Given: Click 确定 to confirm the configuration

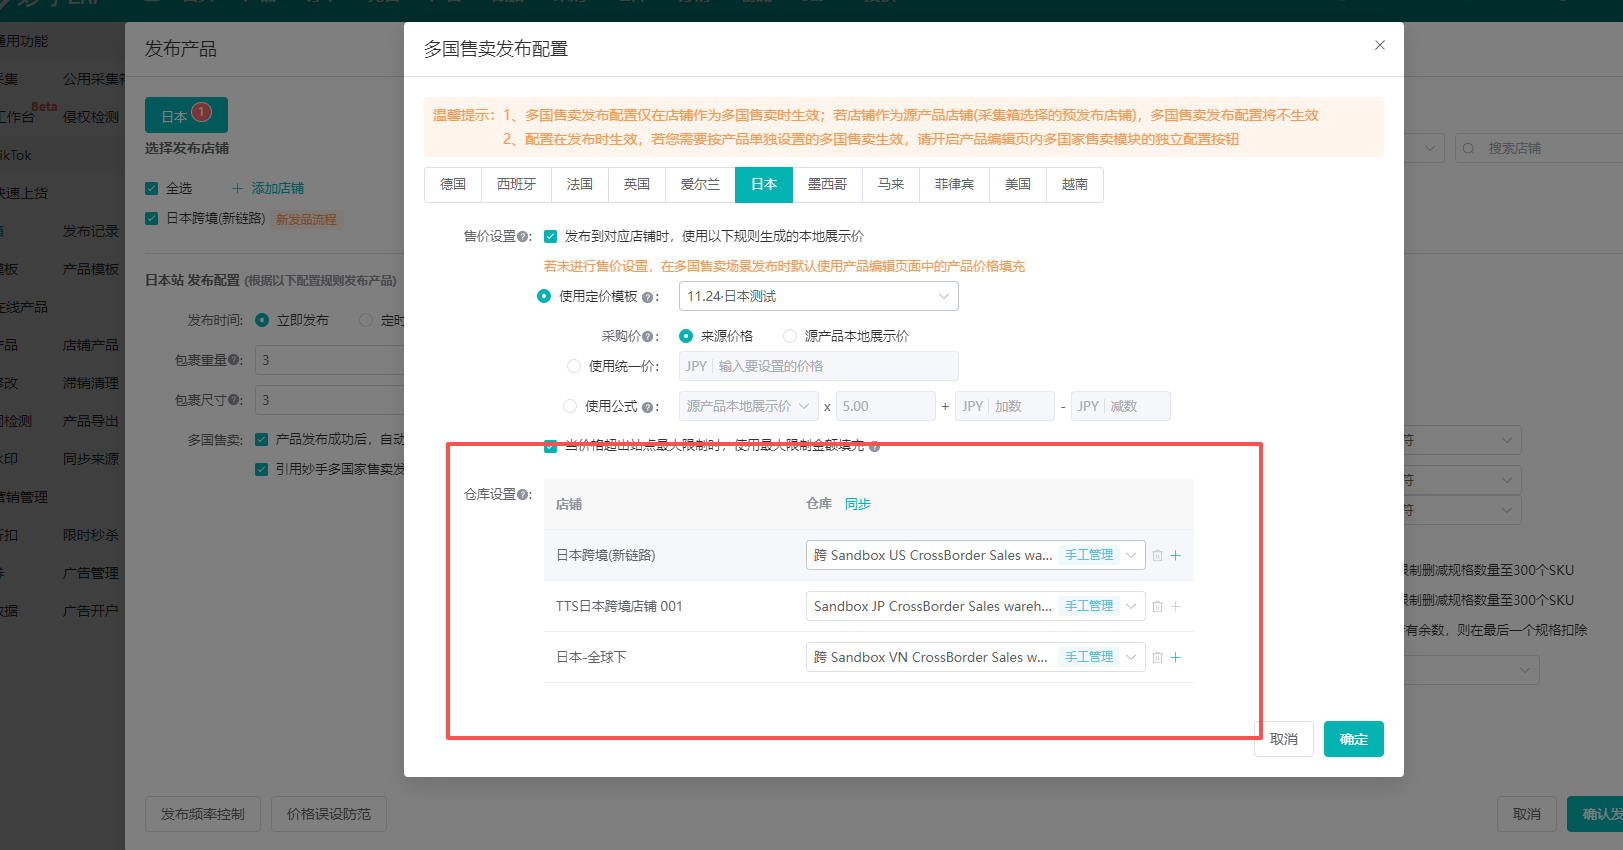Looking at the screenshot, I should [x=1354, y=739].
